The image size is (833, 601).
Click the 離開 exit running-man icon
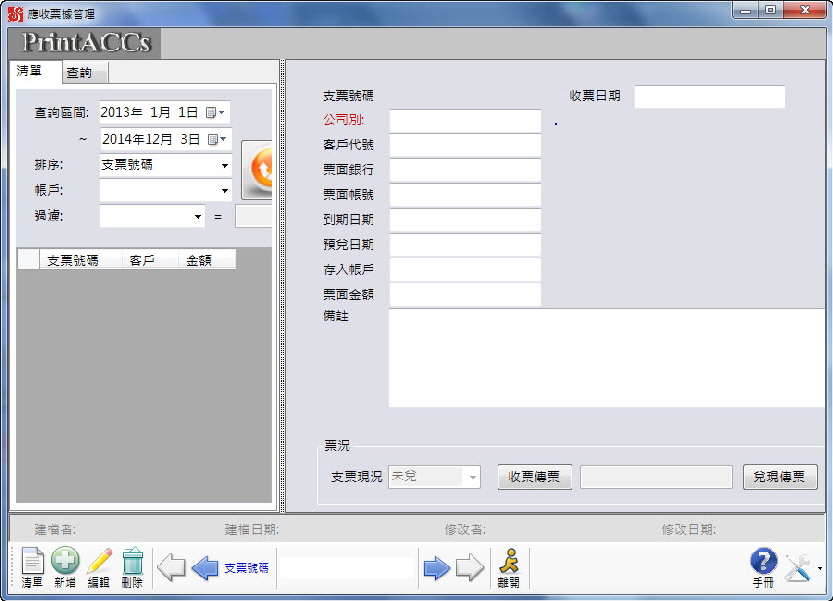click(509, 566)
